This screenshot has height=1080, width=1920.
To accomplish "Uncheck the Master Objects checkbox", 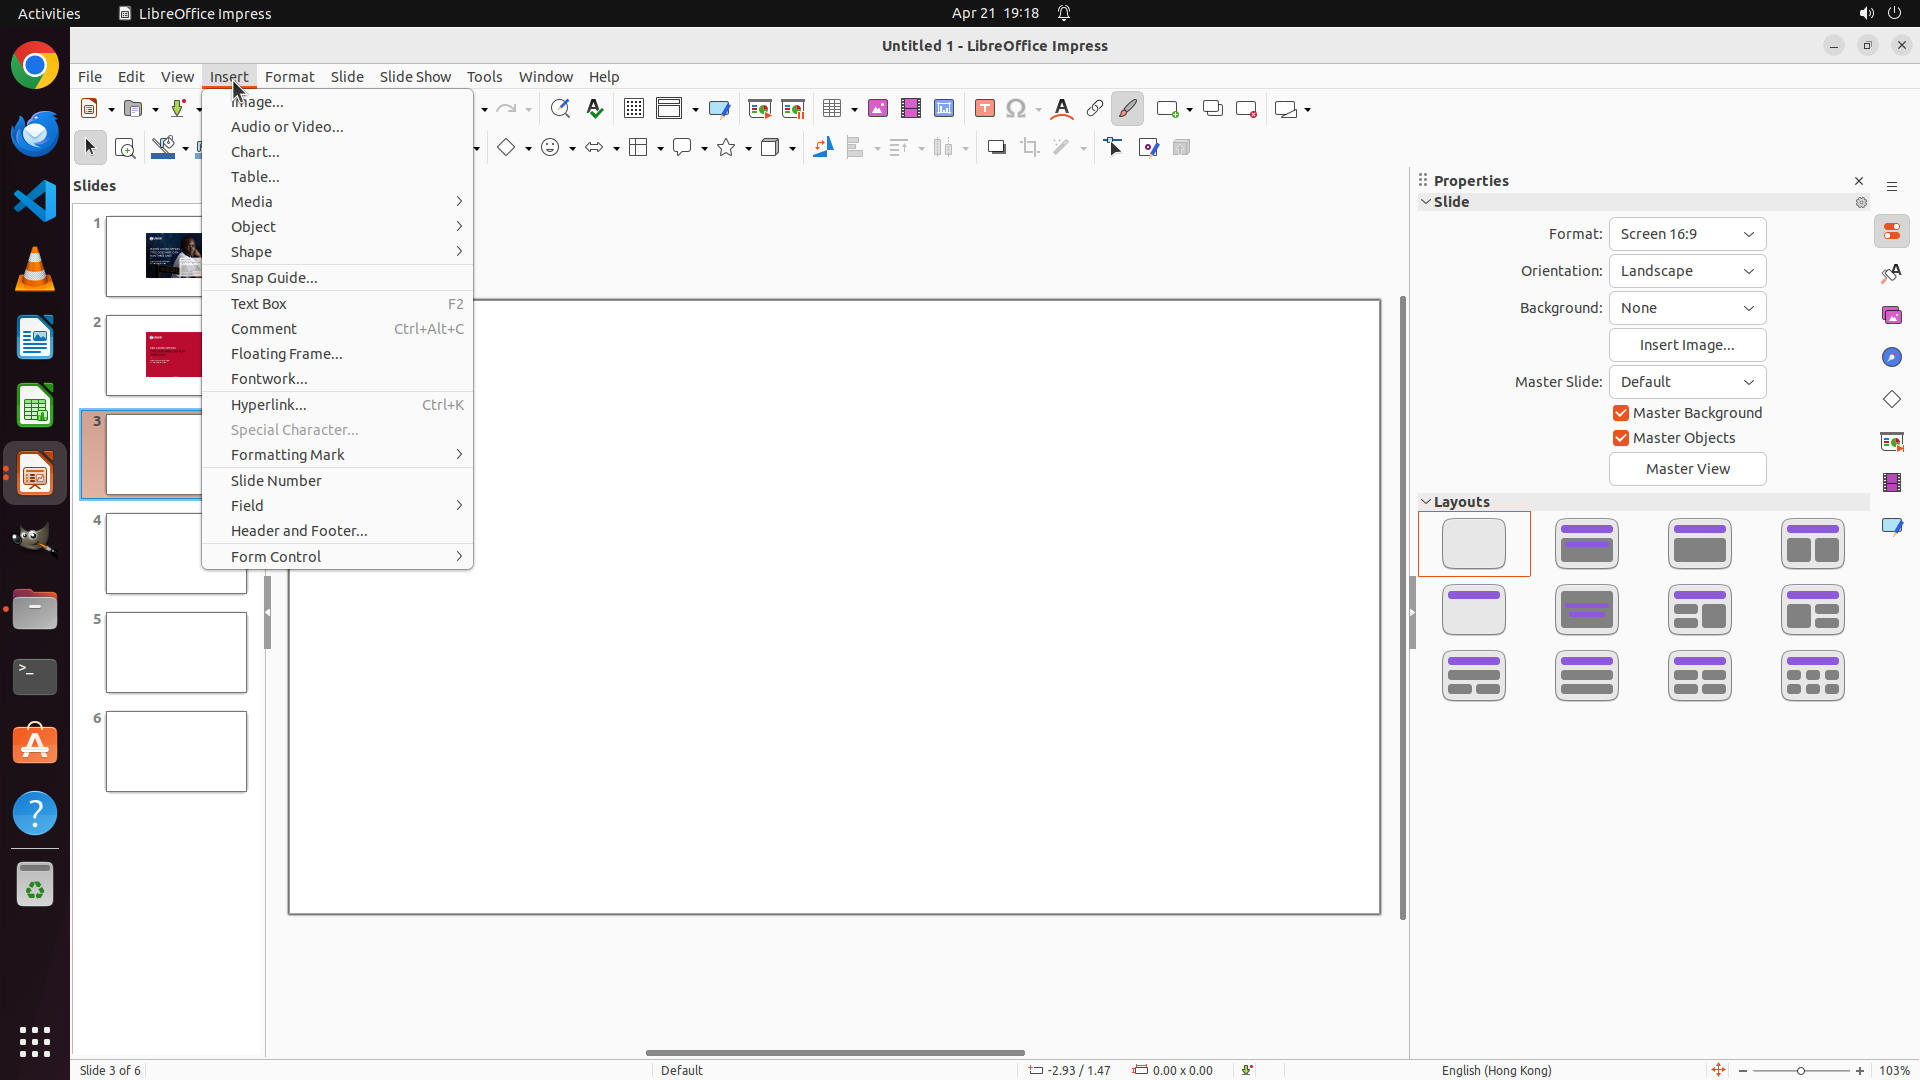I will [x=1621, y=438].
